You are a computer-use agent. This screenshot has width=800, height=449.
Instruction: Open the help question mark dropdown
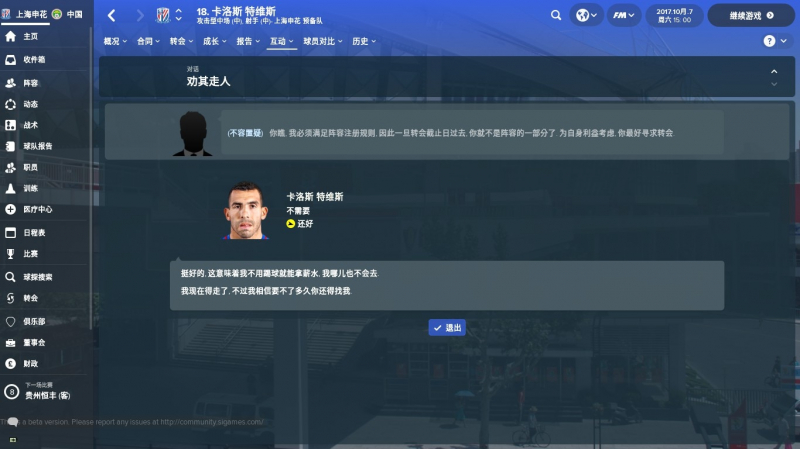pos(774,41)
